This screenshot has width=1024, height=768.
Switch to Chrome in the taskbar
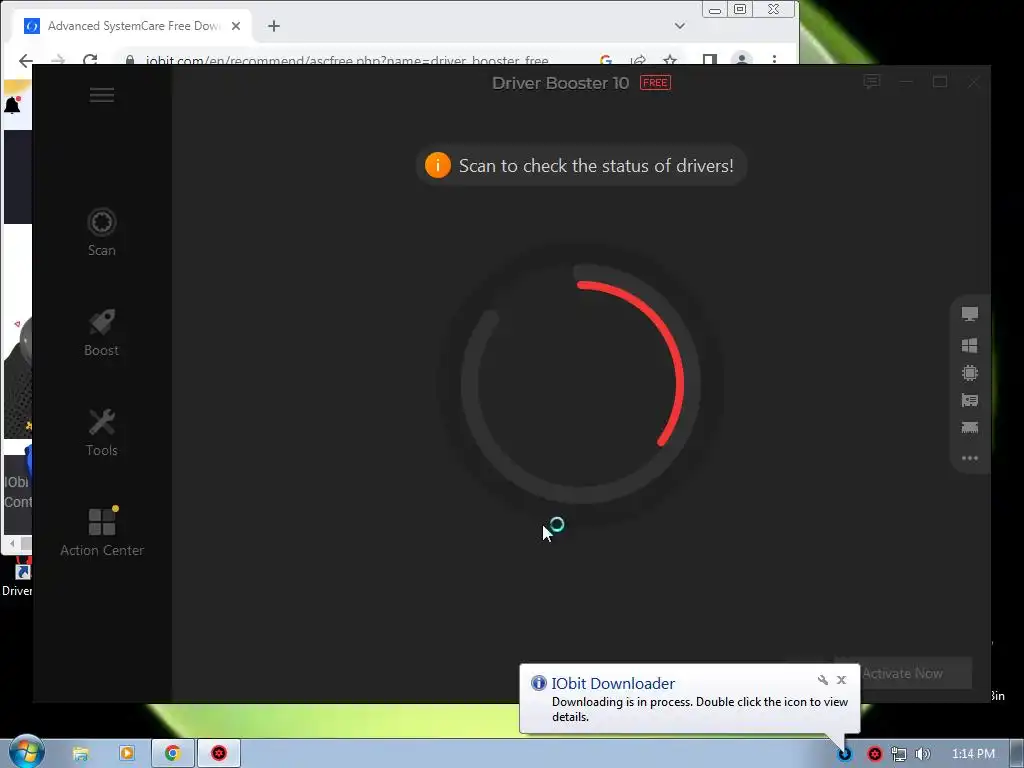172,754
